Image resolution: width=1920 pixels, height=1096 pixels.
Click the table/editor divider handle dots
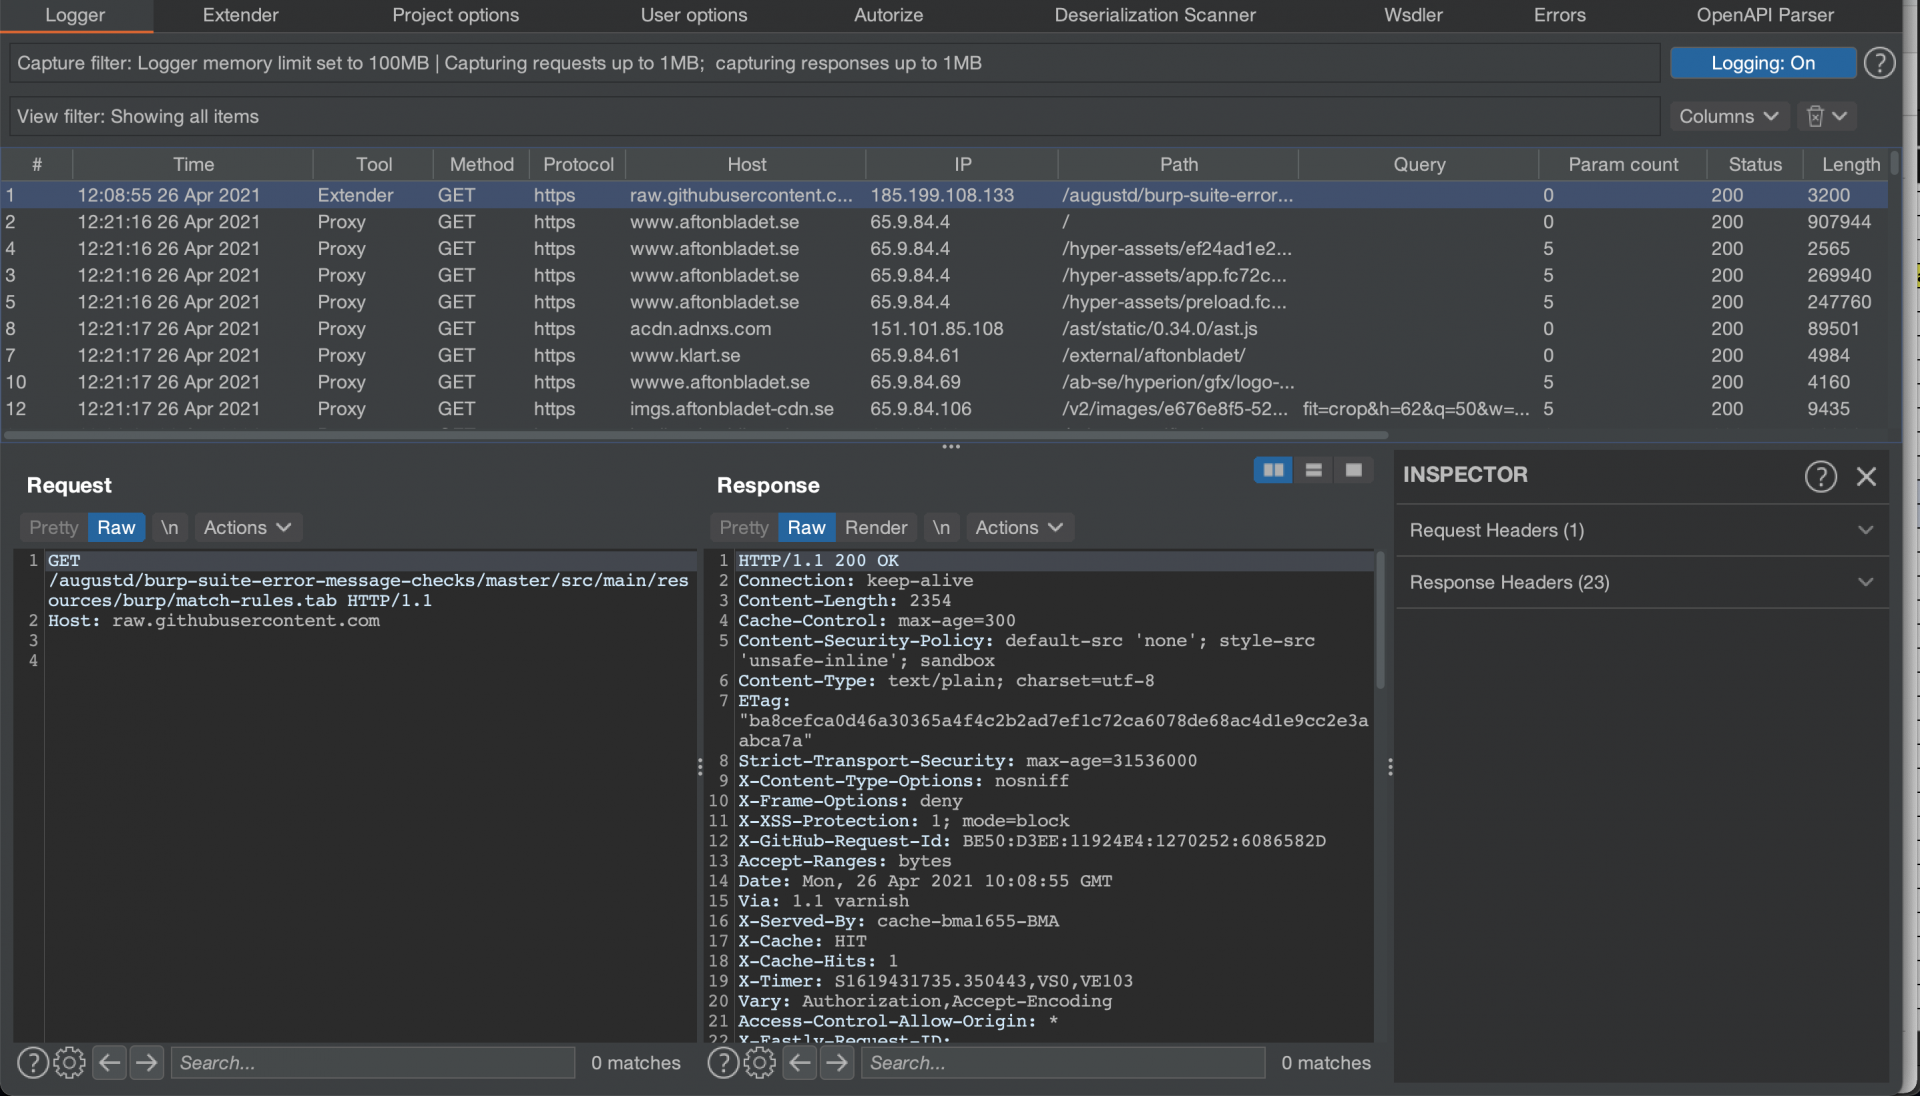[950, 446]
